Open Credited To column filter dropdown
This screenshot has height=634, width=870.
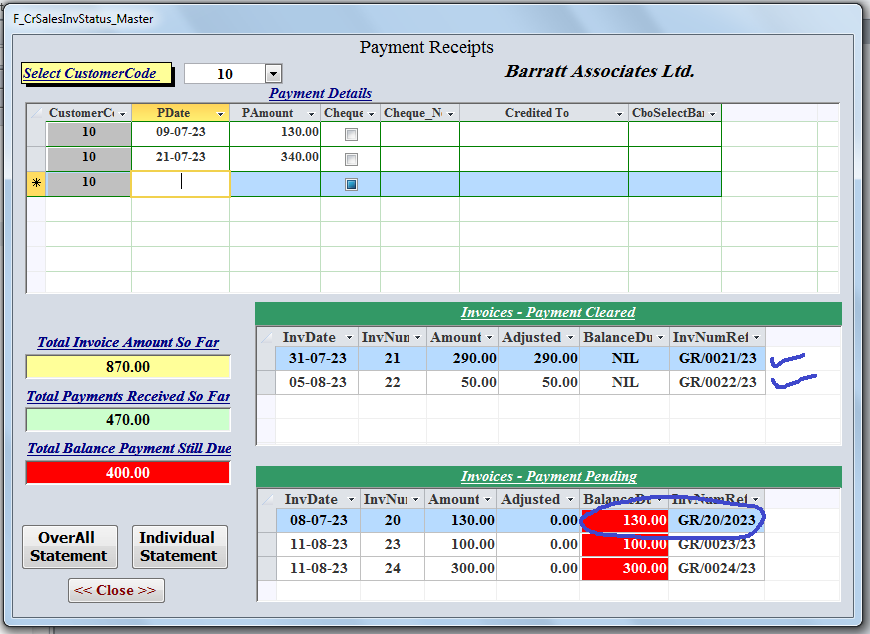coord(619,114)
